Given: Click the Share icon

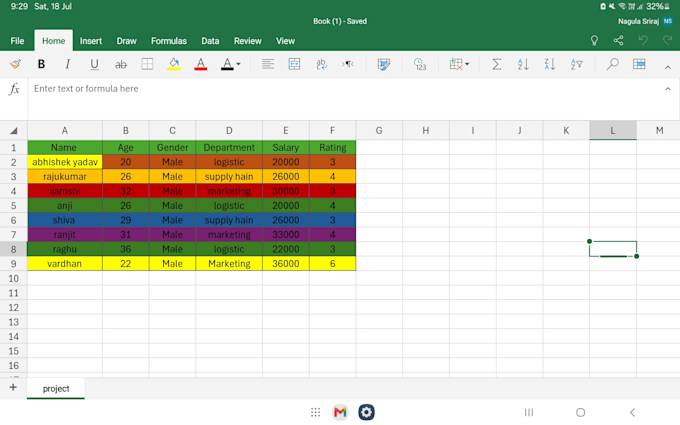Looking at the screenshot, I should tap(618, 41).
